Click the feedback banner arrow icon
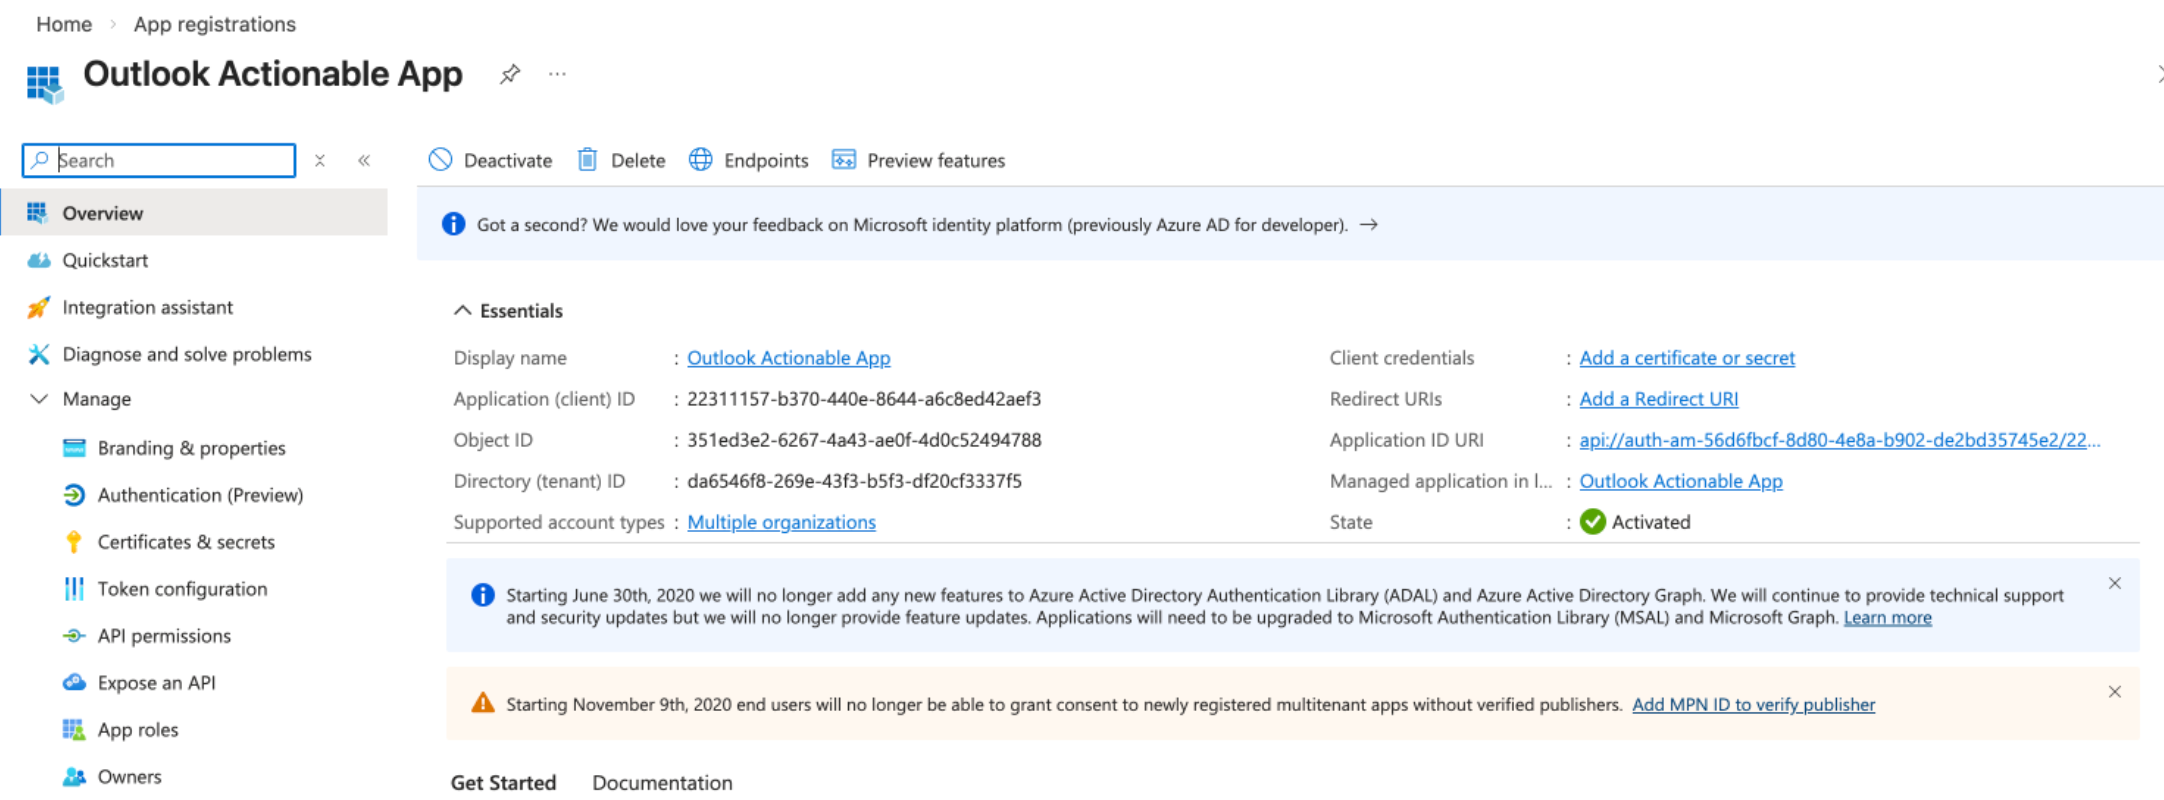The width and height of the screenshot is (2164, 800). [1369, 225]
